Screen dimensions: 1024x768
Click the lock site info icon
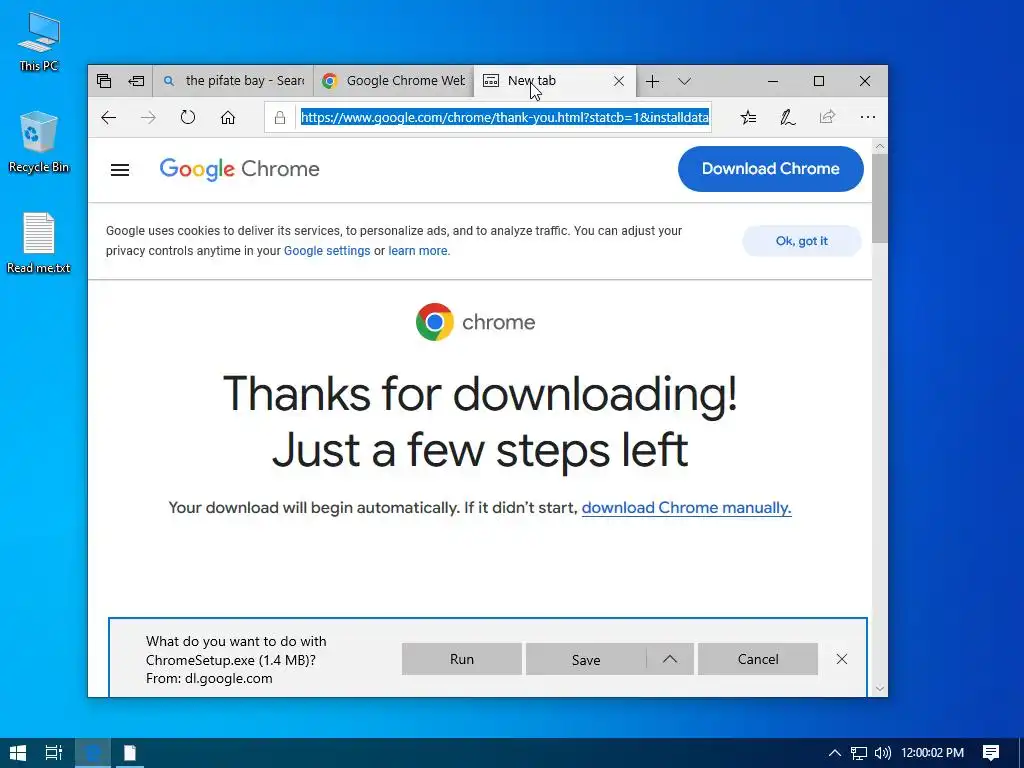(x=280, y=118)
